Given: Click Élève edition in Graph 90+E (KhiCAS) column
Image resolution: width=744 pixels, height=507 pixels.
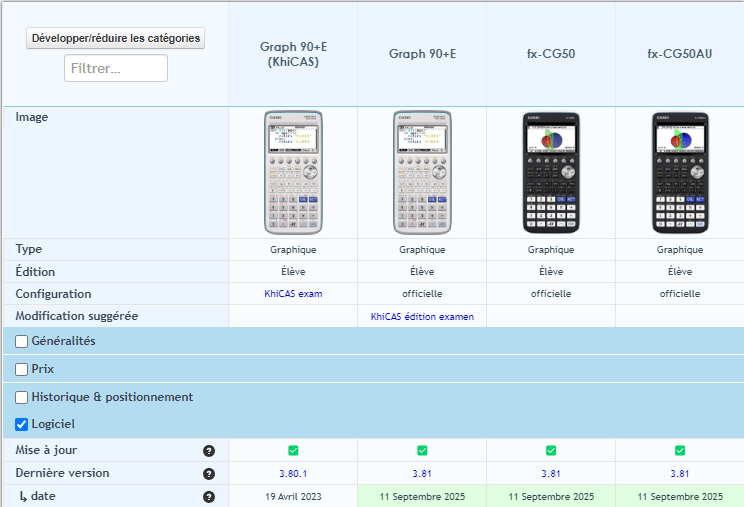Looking at the screenshot, I should tap(293, 272).
